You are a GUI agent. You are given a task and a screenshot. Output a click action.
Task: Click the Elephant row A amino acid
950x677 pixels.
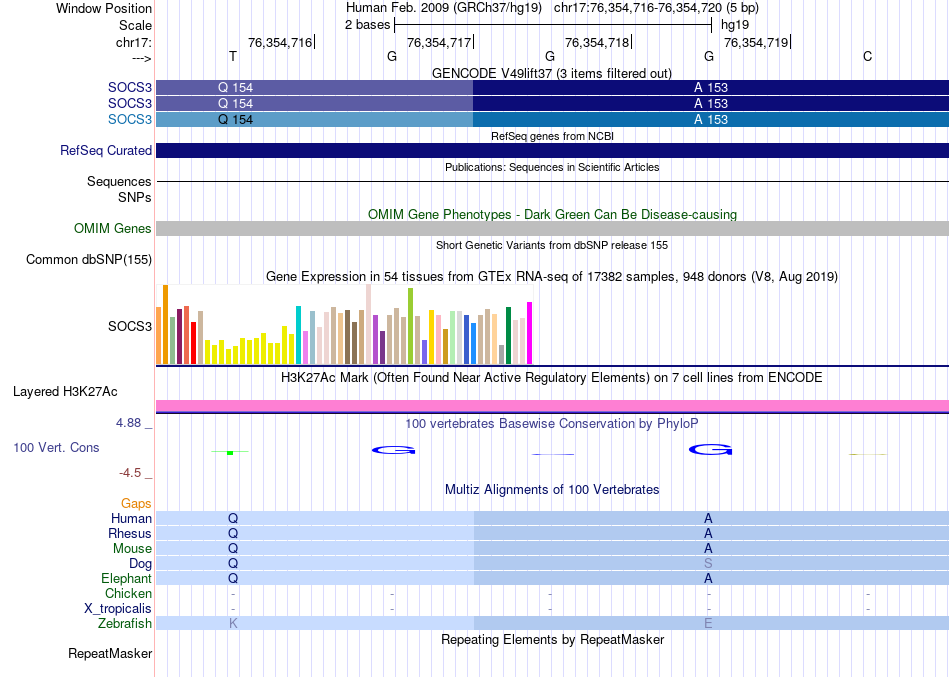click(x=708, y=578)
